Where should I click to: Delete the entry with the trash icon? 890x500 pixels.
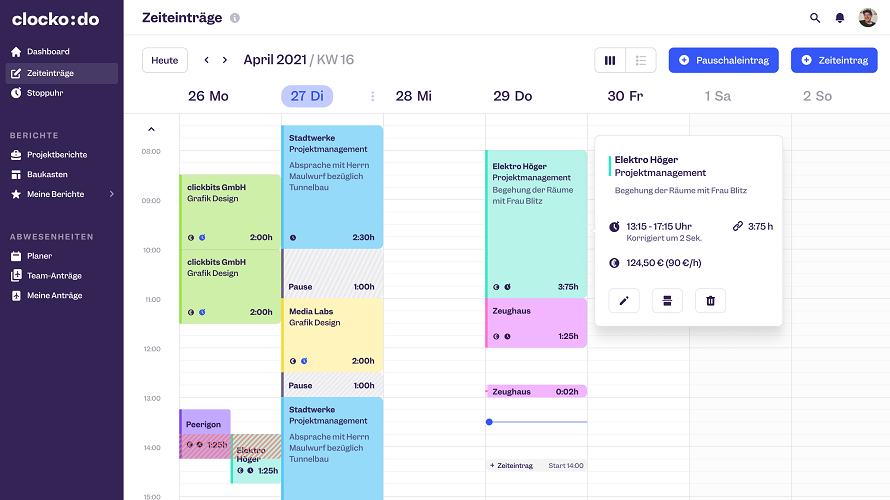[x=710, y=301]
